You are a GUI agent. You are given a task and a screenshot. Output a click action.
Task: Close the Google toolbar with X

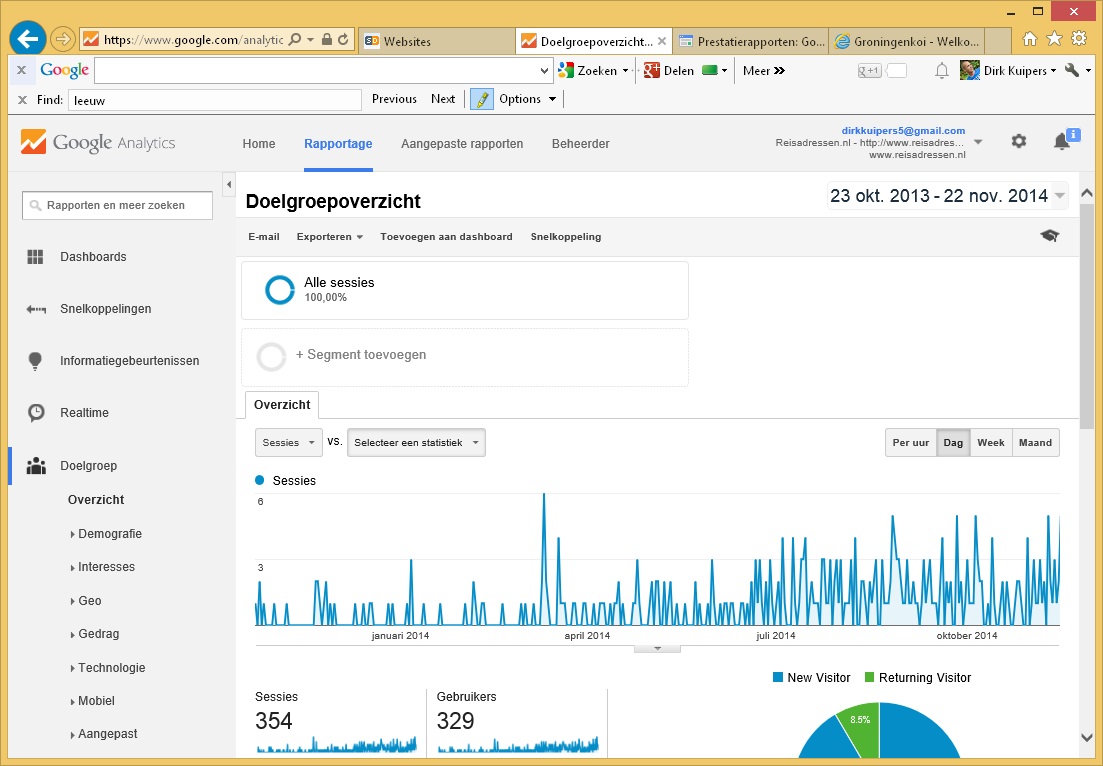[x=21, y=70]
